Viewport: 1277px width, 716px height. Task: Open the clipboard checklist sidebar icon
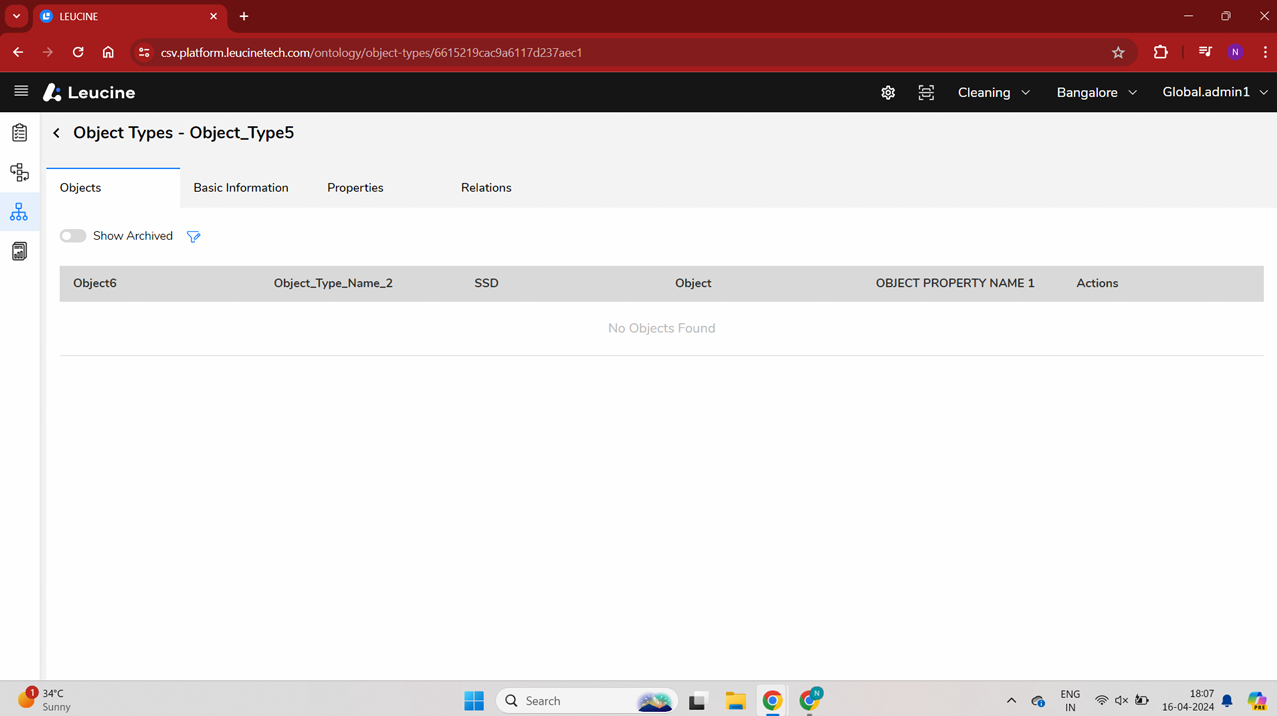pyautogui.click(x=19, y=132)
